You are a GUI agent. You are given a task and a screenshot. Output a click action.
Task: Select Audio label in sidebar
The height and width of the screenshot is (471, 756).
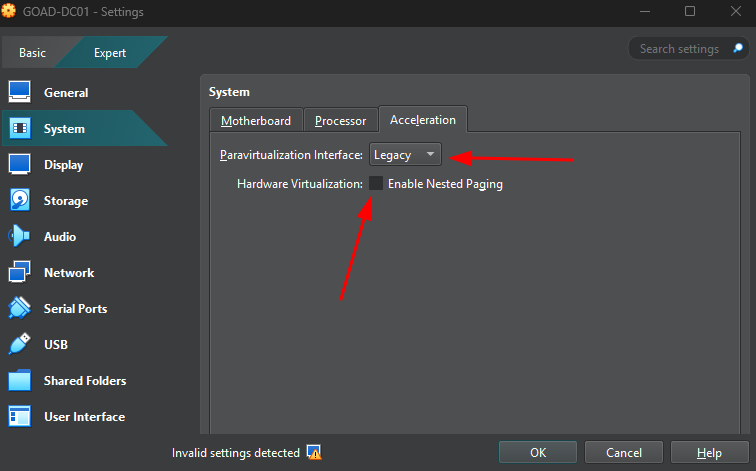pos(60,237)
